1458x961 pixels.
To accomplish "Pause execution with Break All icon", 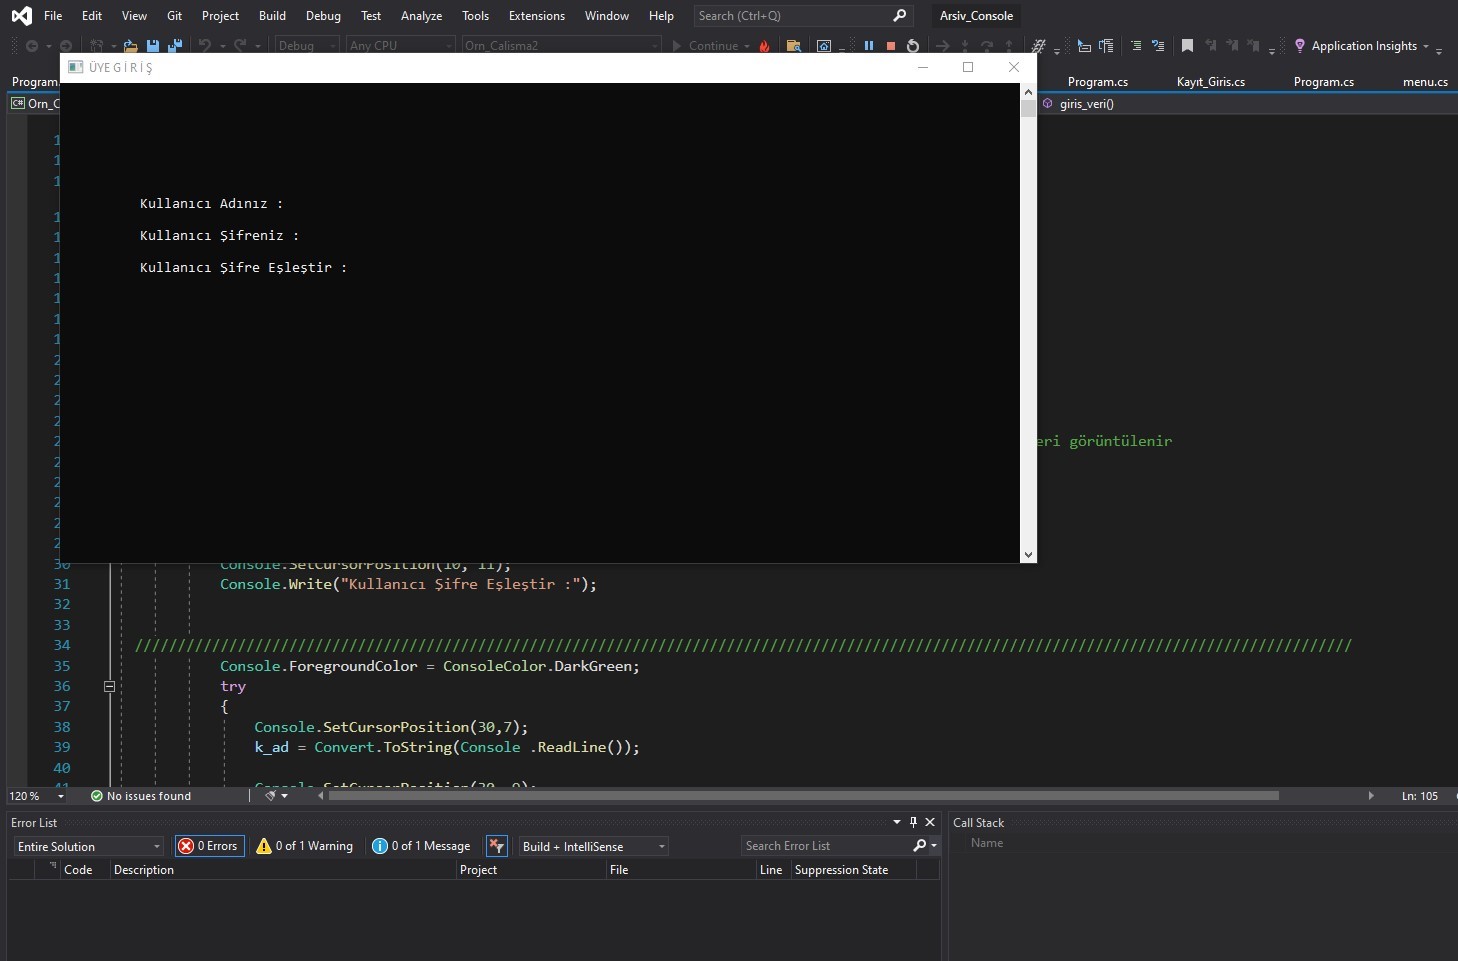I will (x=869, y=46).
